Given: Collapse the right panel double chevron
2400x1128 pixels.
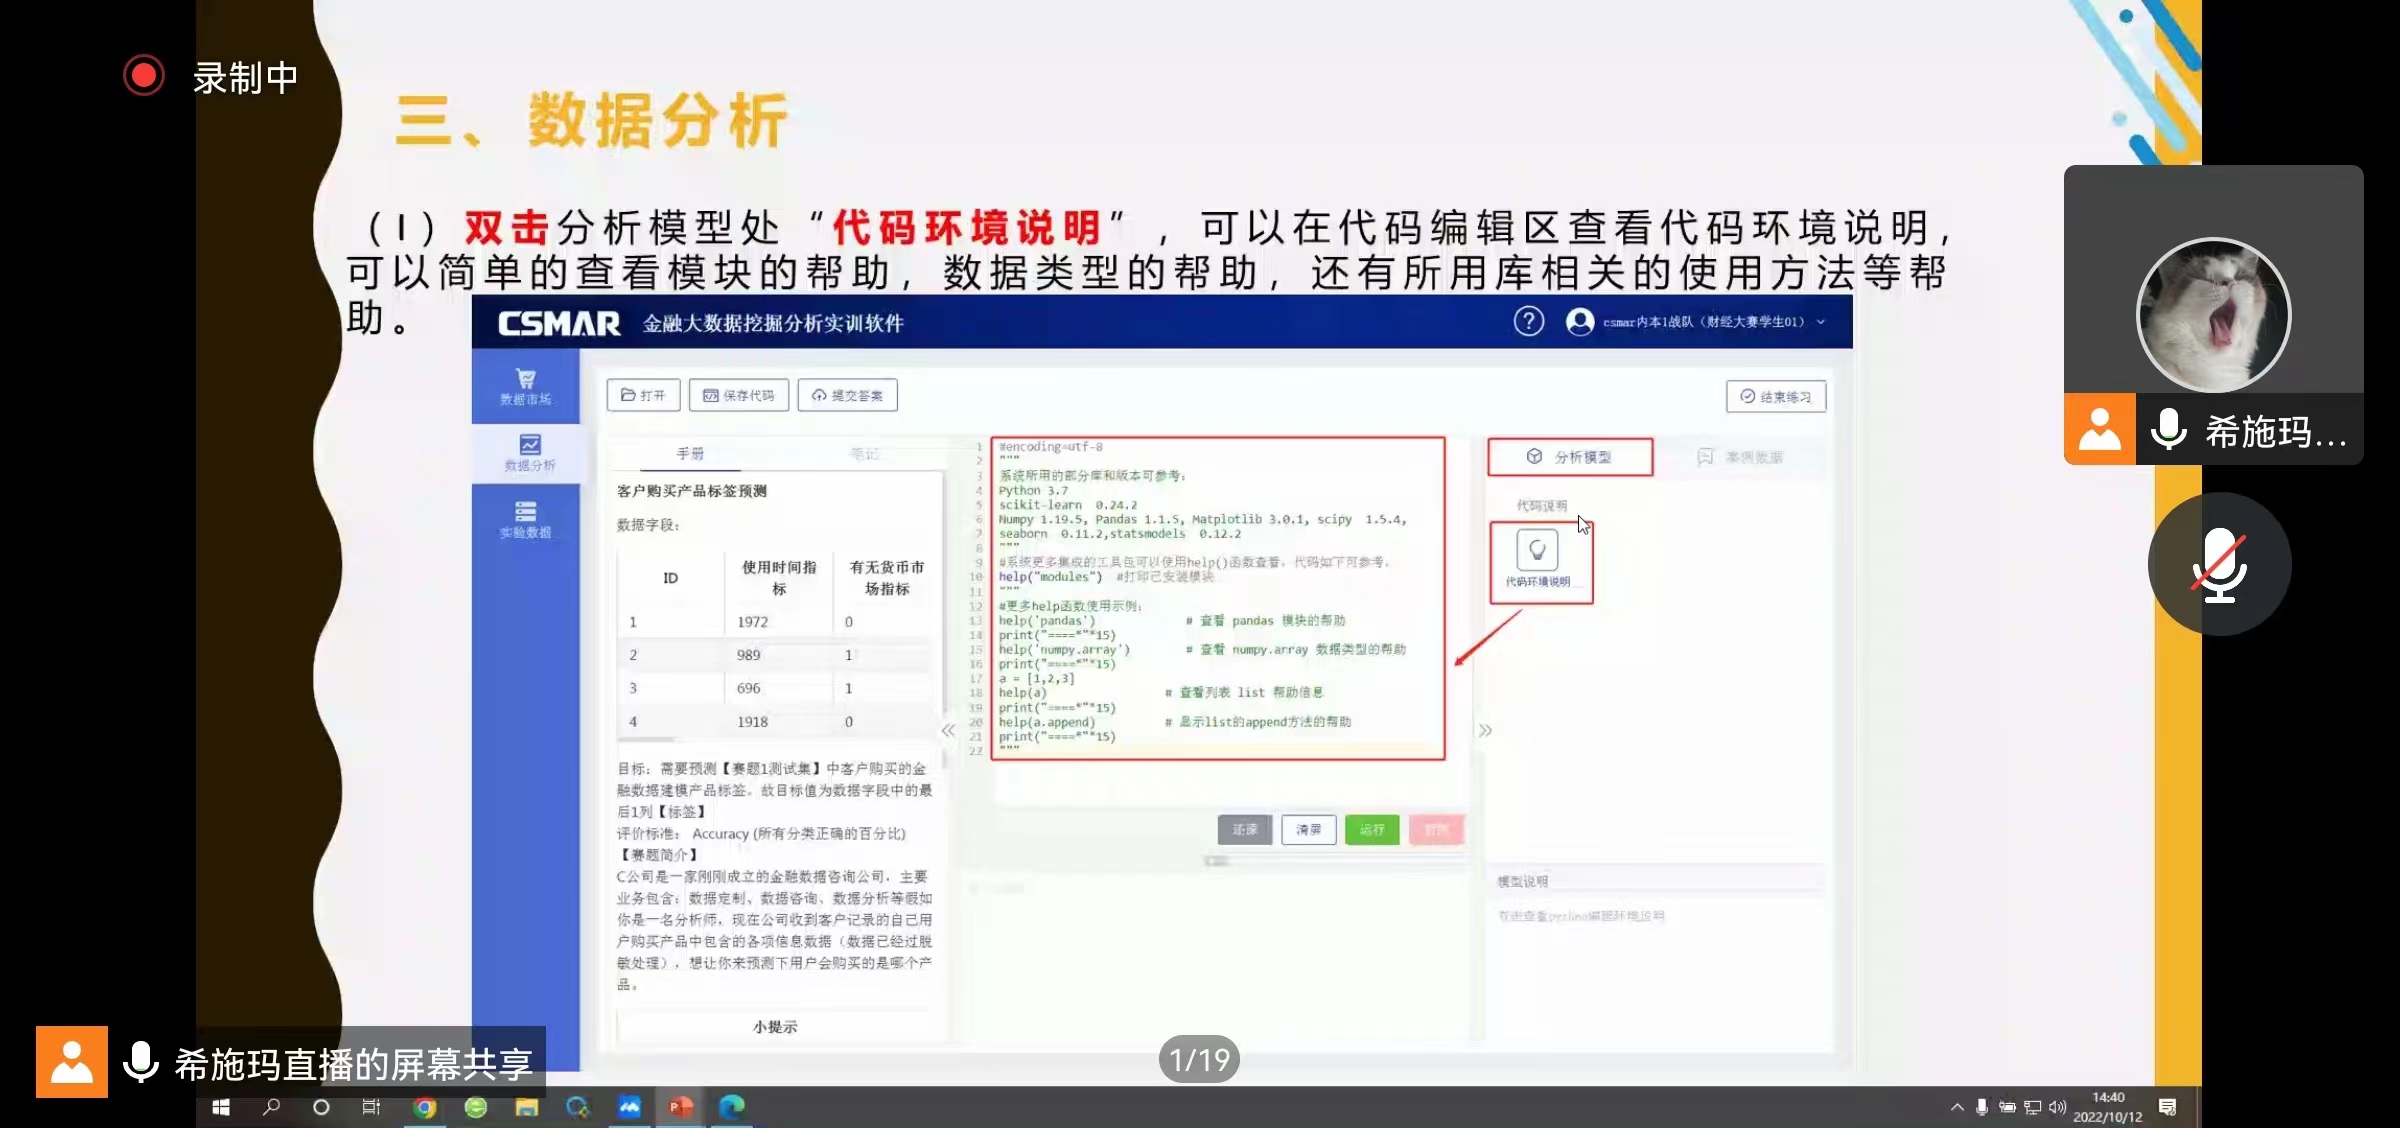Looking at the screenshot, I should pyautogui.click(x=1485, y=731).
